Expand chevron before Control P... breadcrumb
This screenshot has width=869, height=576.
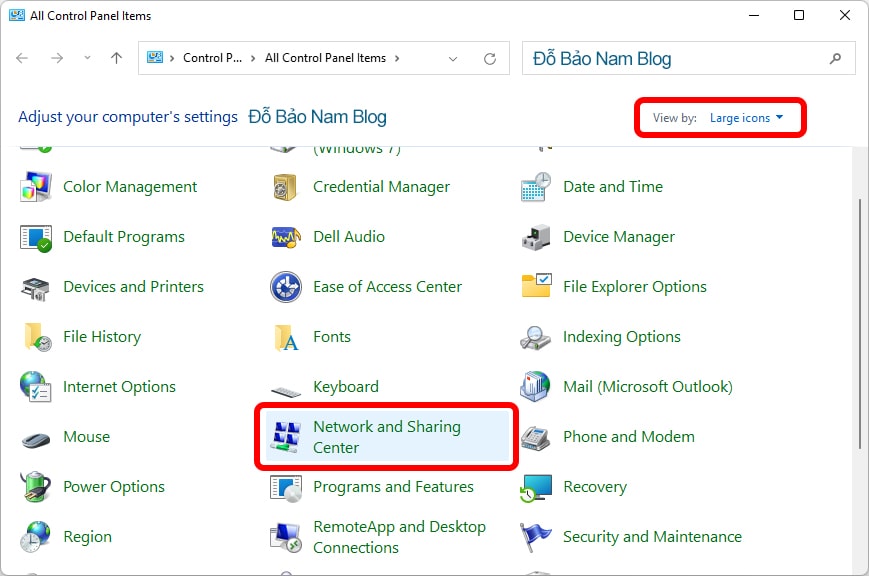172,58
